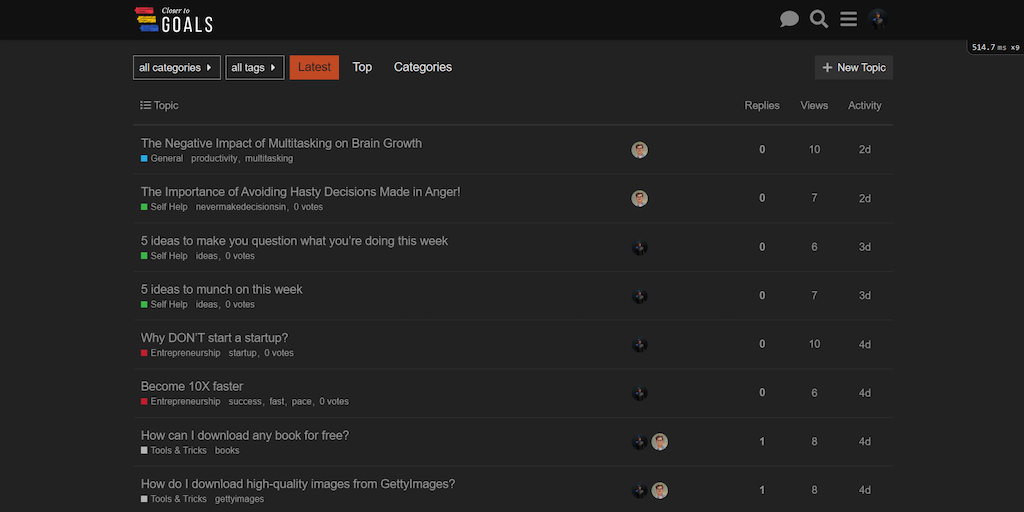Click the search magnifier icon

(x=819, y=19)
